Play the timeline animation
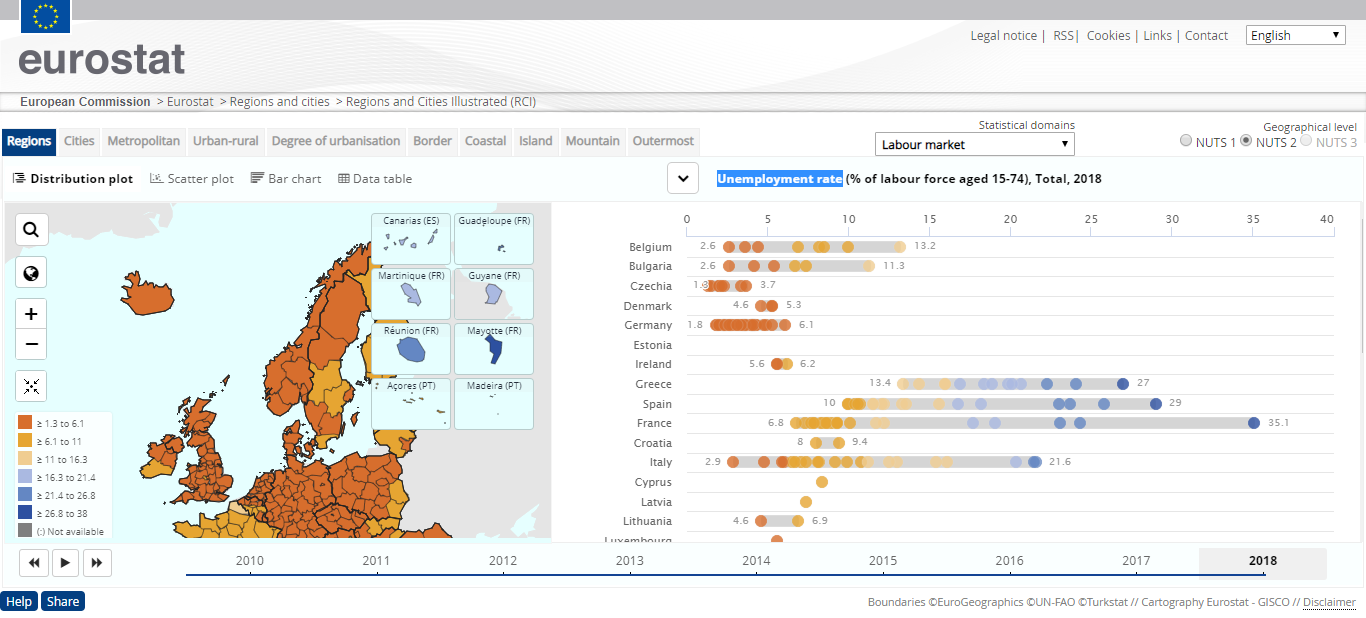 (x=65, y=563)
